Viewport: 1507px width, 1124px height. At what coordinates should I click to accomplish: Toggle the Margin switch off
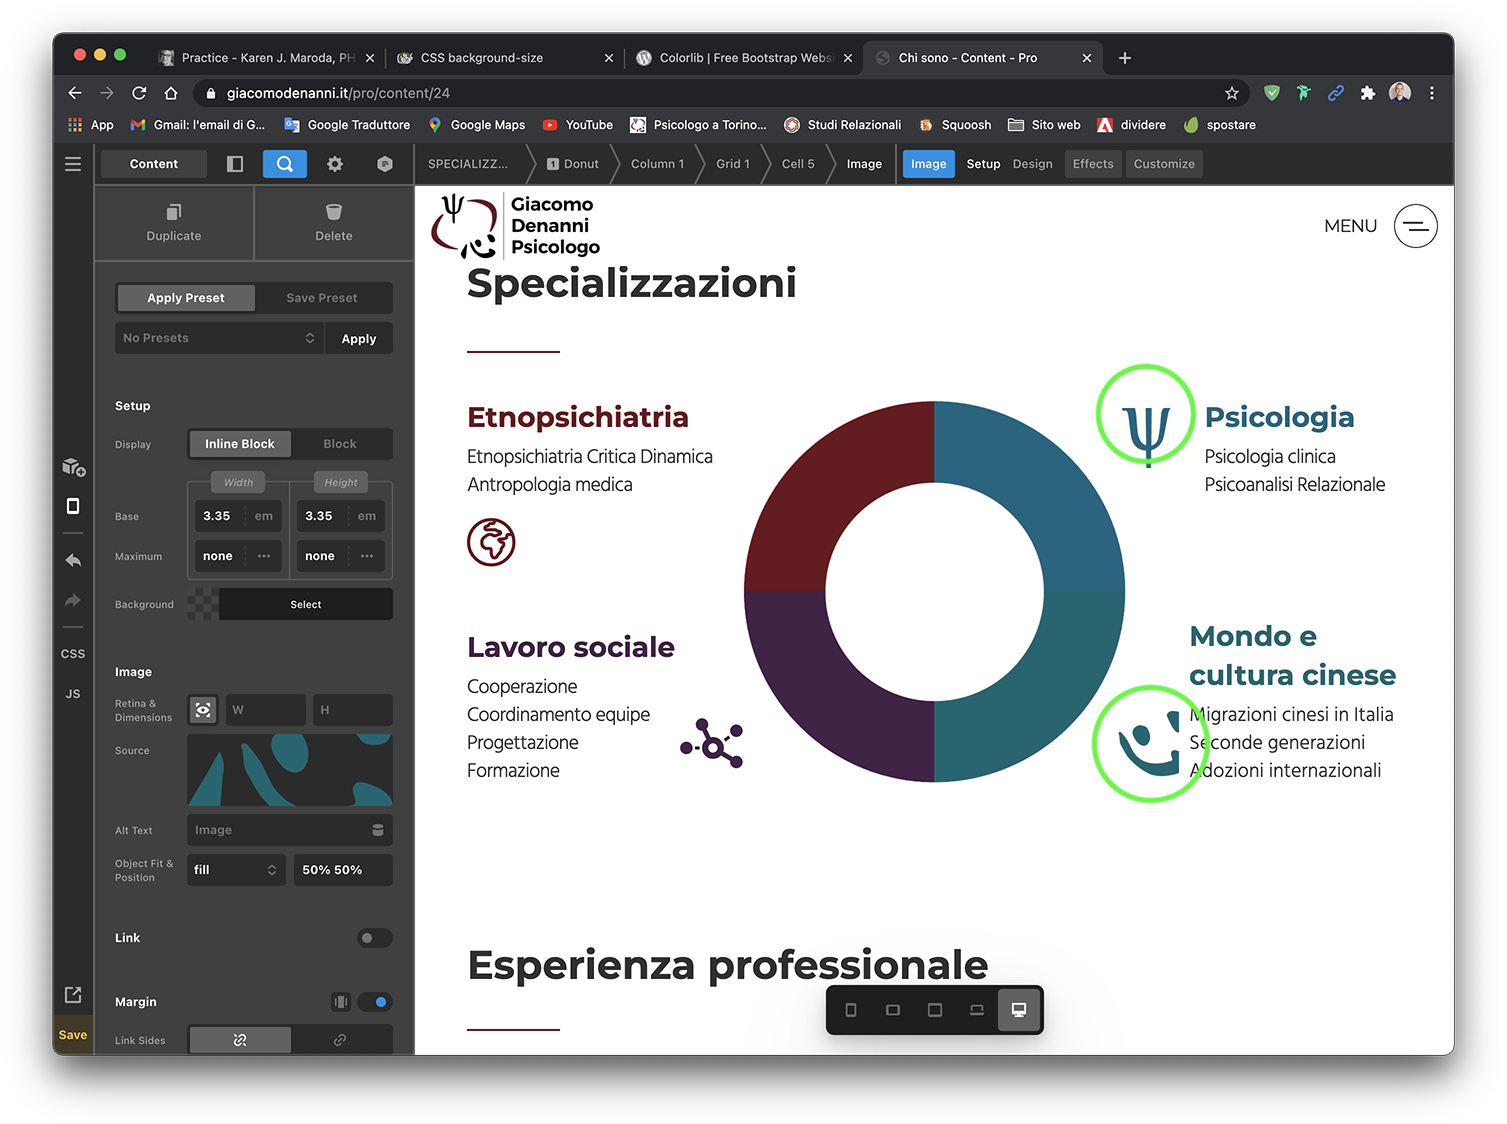(375, 1002)
